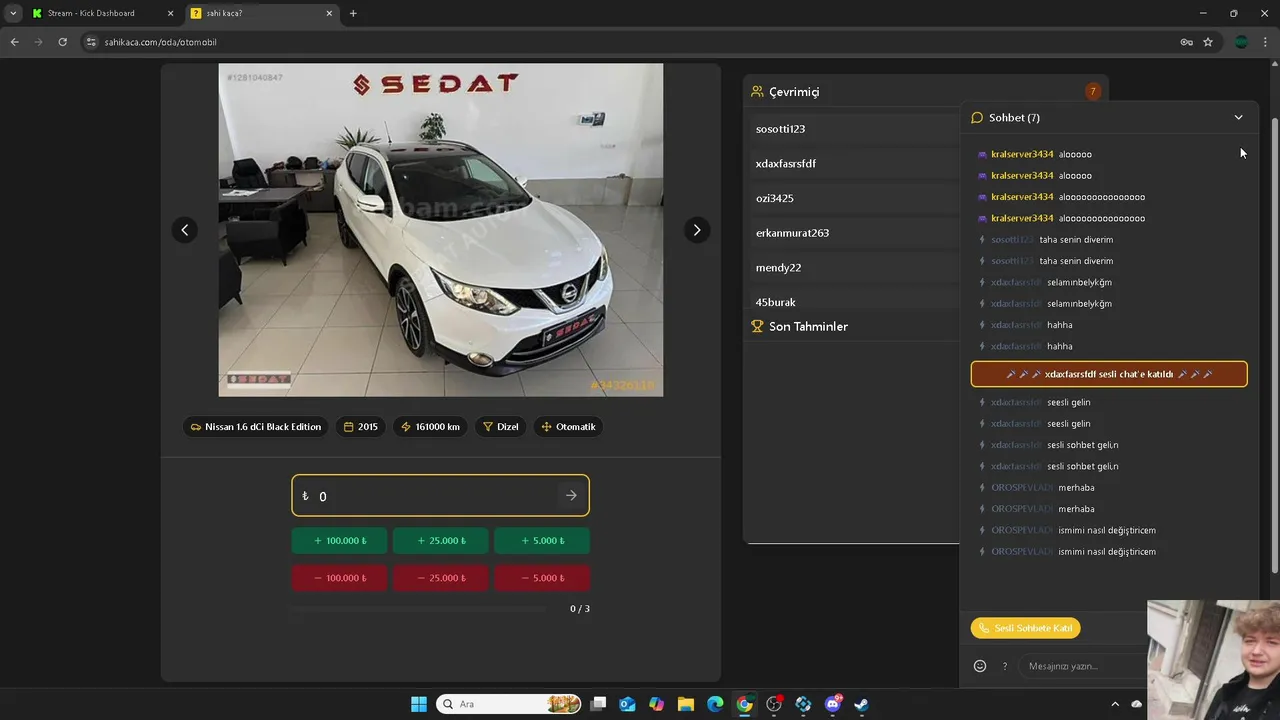
Task: Reload the page in Chrome
Action: coord(62,42)
